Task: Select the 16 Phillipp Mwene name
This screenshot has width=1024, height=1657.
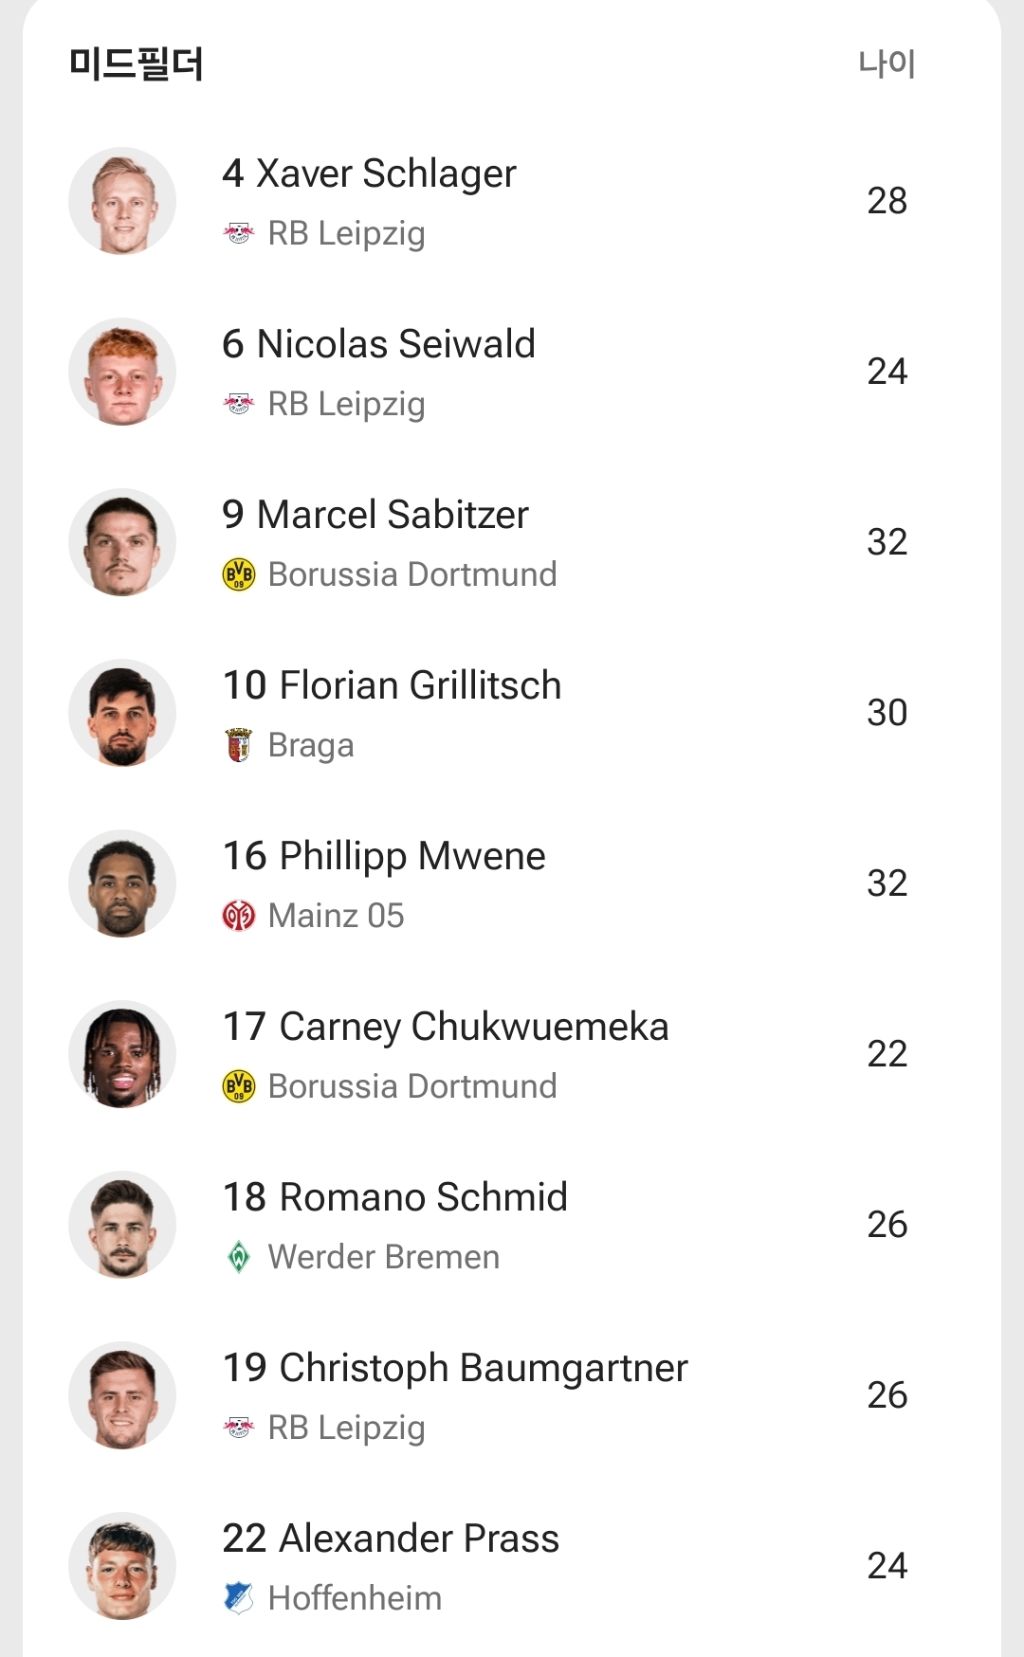Action: (383, 856)
